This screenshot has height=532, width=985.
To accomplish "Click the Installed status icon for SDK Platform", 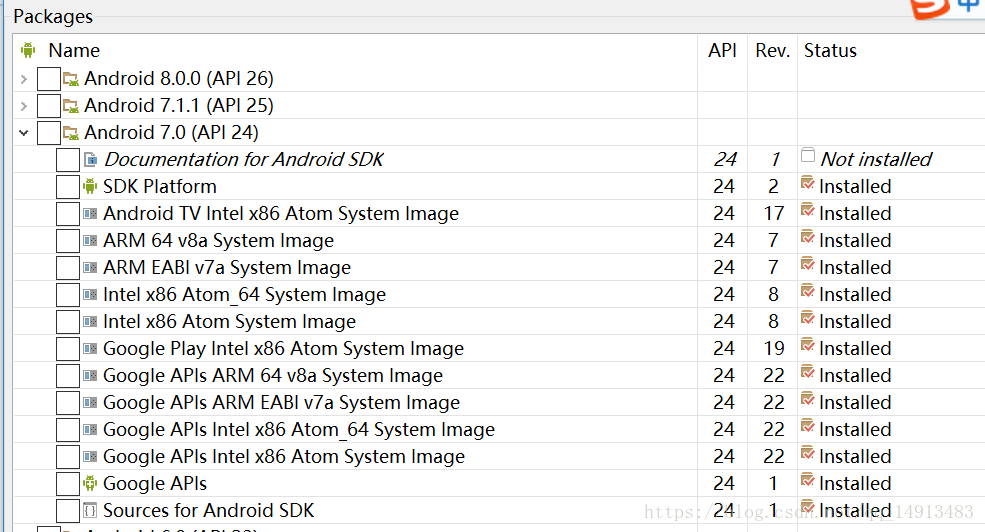I will [808, 183].
